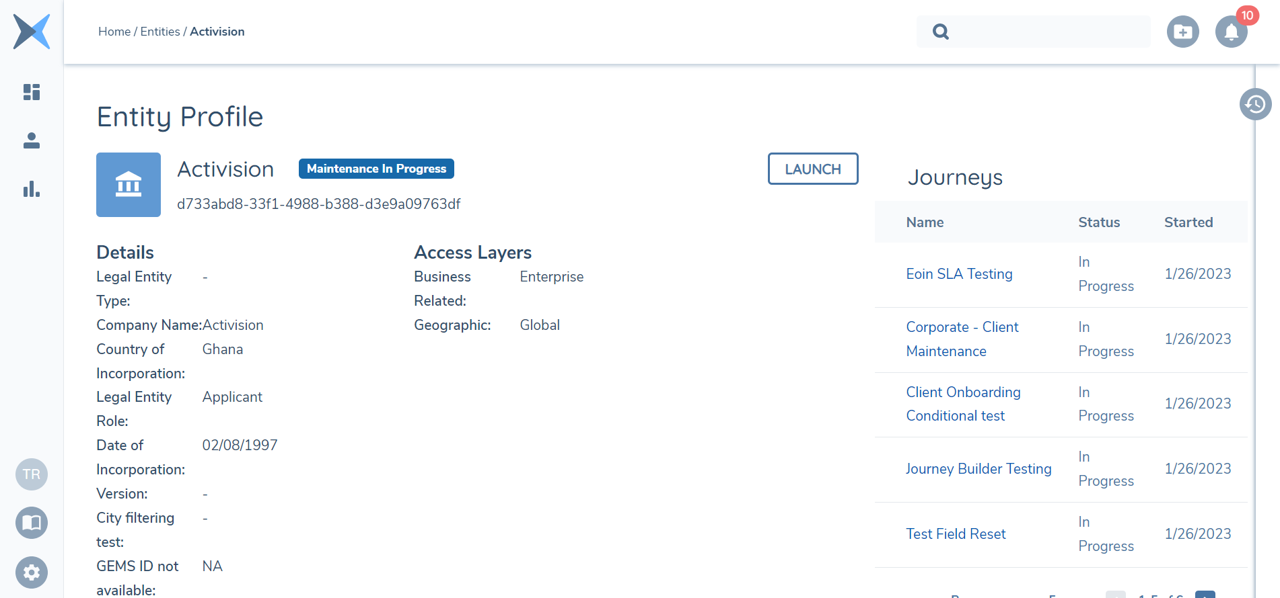Viewport: 1280px width, 598px height.
Task: Open the Eoin SLA Testing journey
Action: [x=959, y=274]
